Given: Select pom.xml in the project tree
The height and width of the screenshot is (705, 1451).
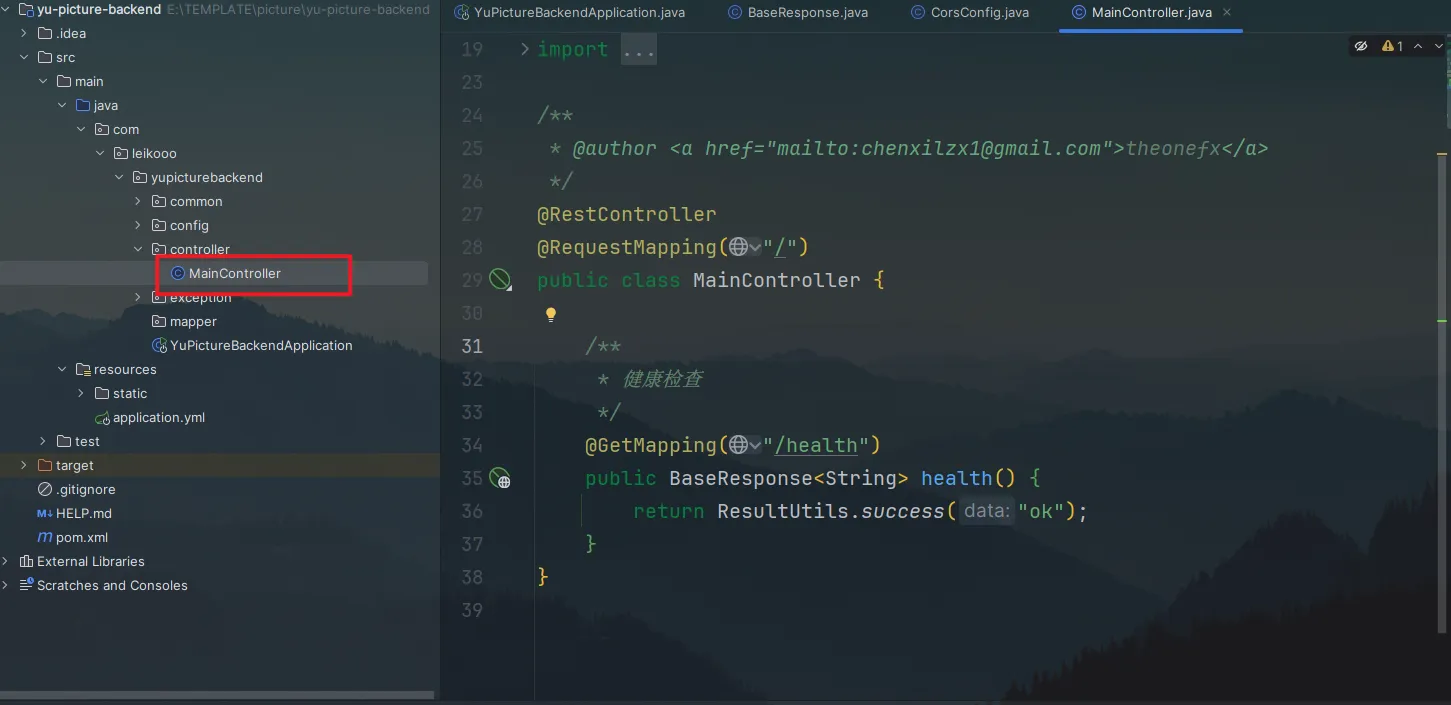Looking at the screenshot, I should pos(81,537).
